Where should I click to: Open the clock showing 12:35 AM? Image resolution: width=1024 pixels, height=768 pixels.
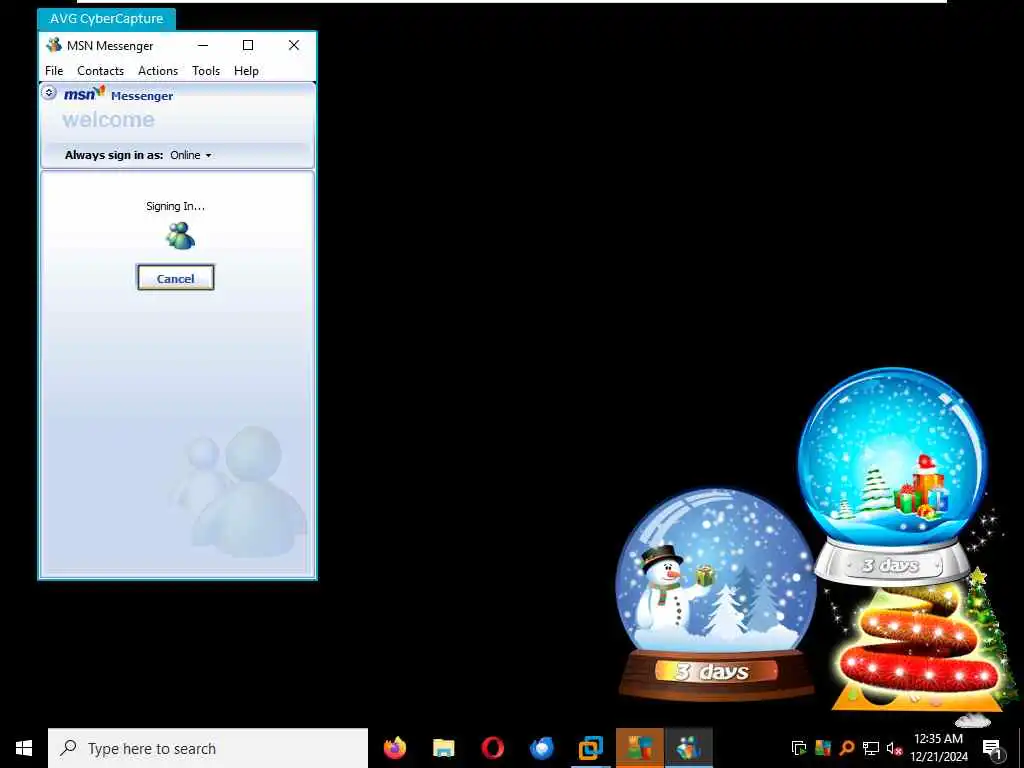point(938,748)
